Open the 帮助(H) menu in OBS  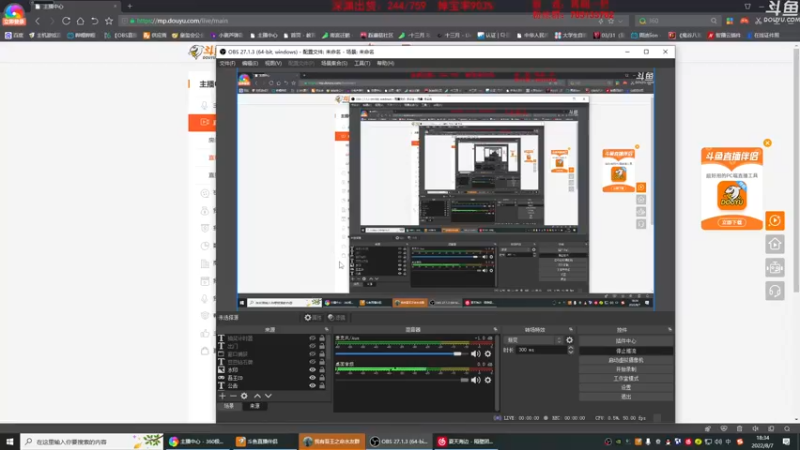point(385,63)
